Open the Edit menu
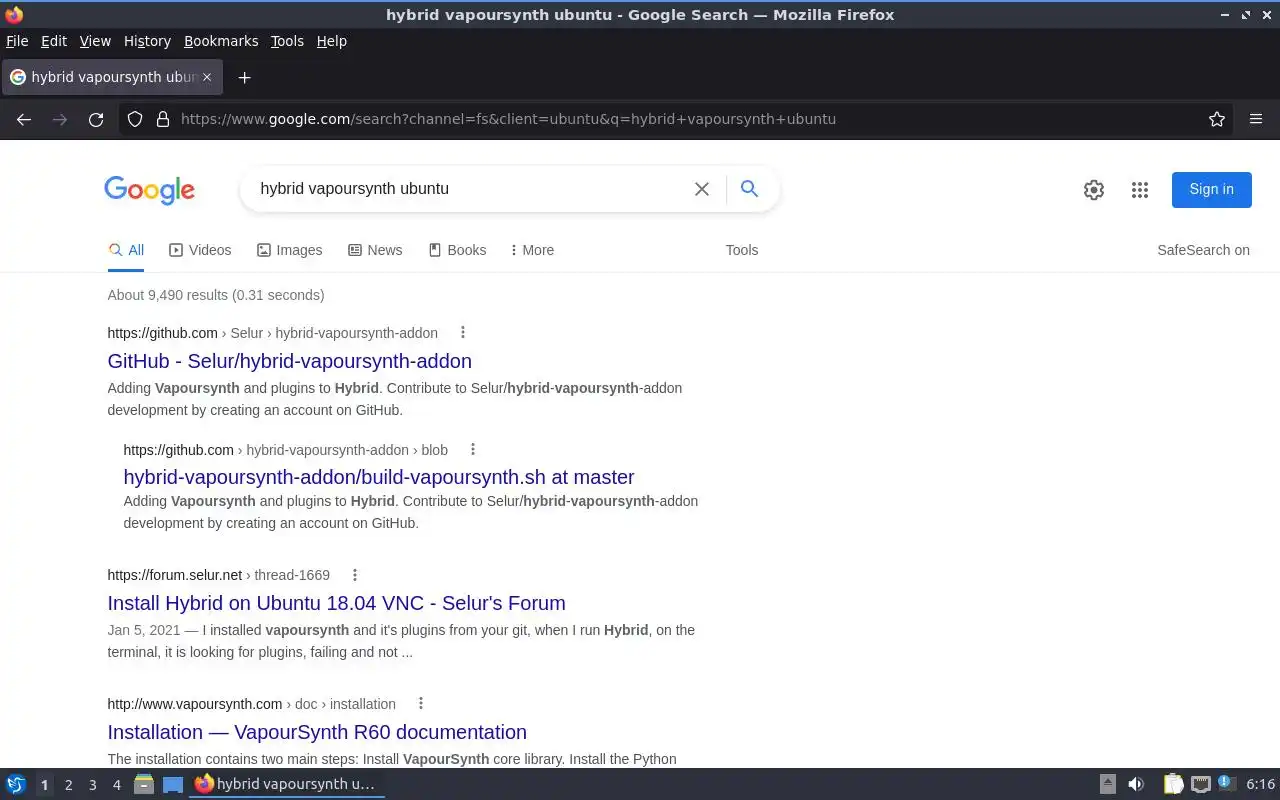The width and height of the screenshot is (1280, 800). tap(54, 41)
